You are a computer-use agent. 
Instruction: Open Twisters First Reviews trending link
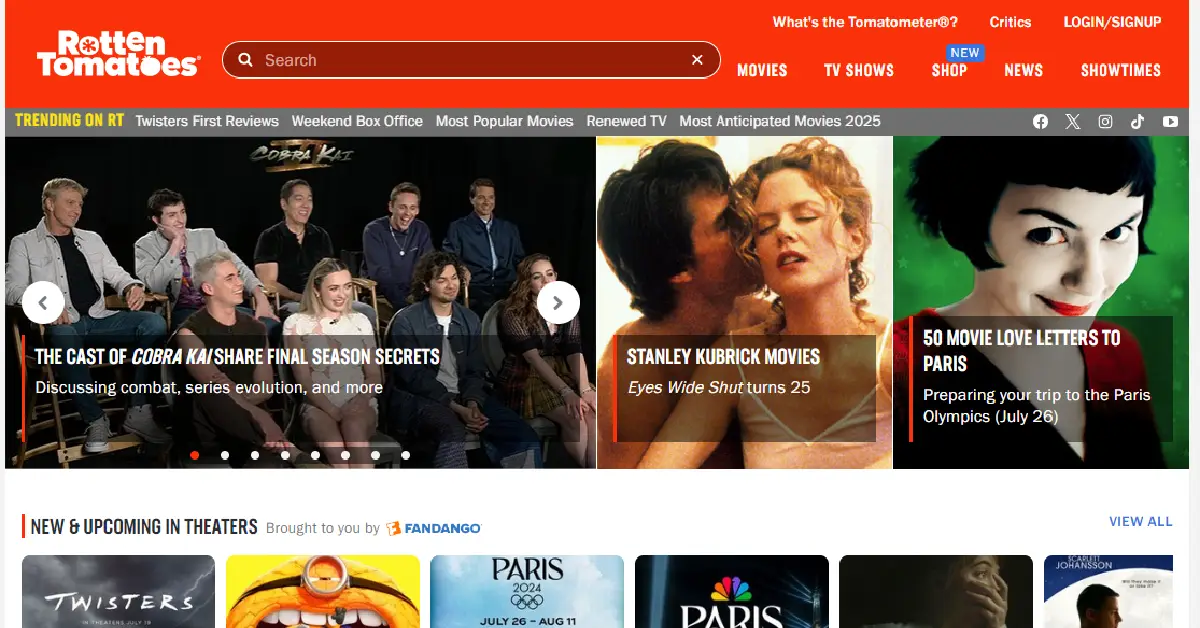point(207,121)
